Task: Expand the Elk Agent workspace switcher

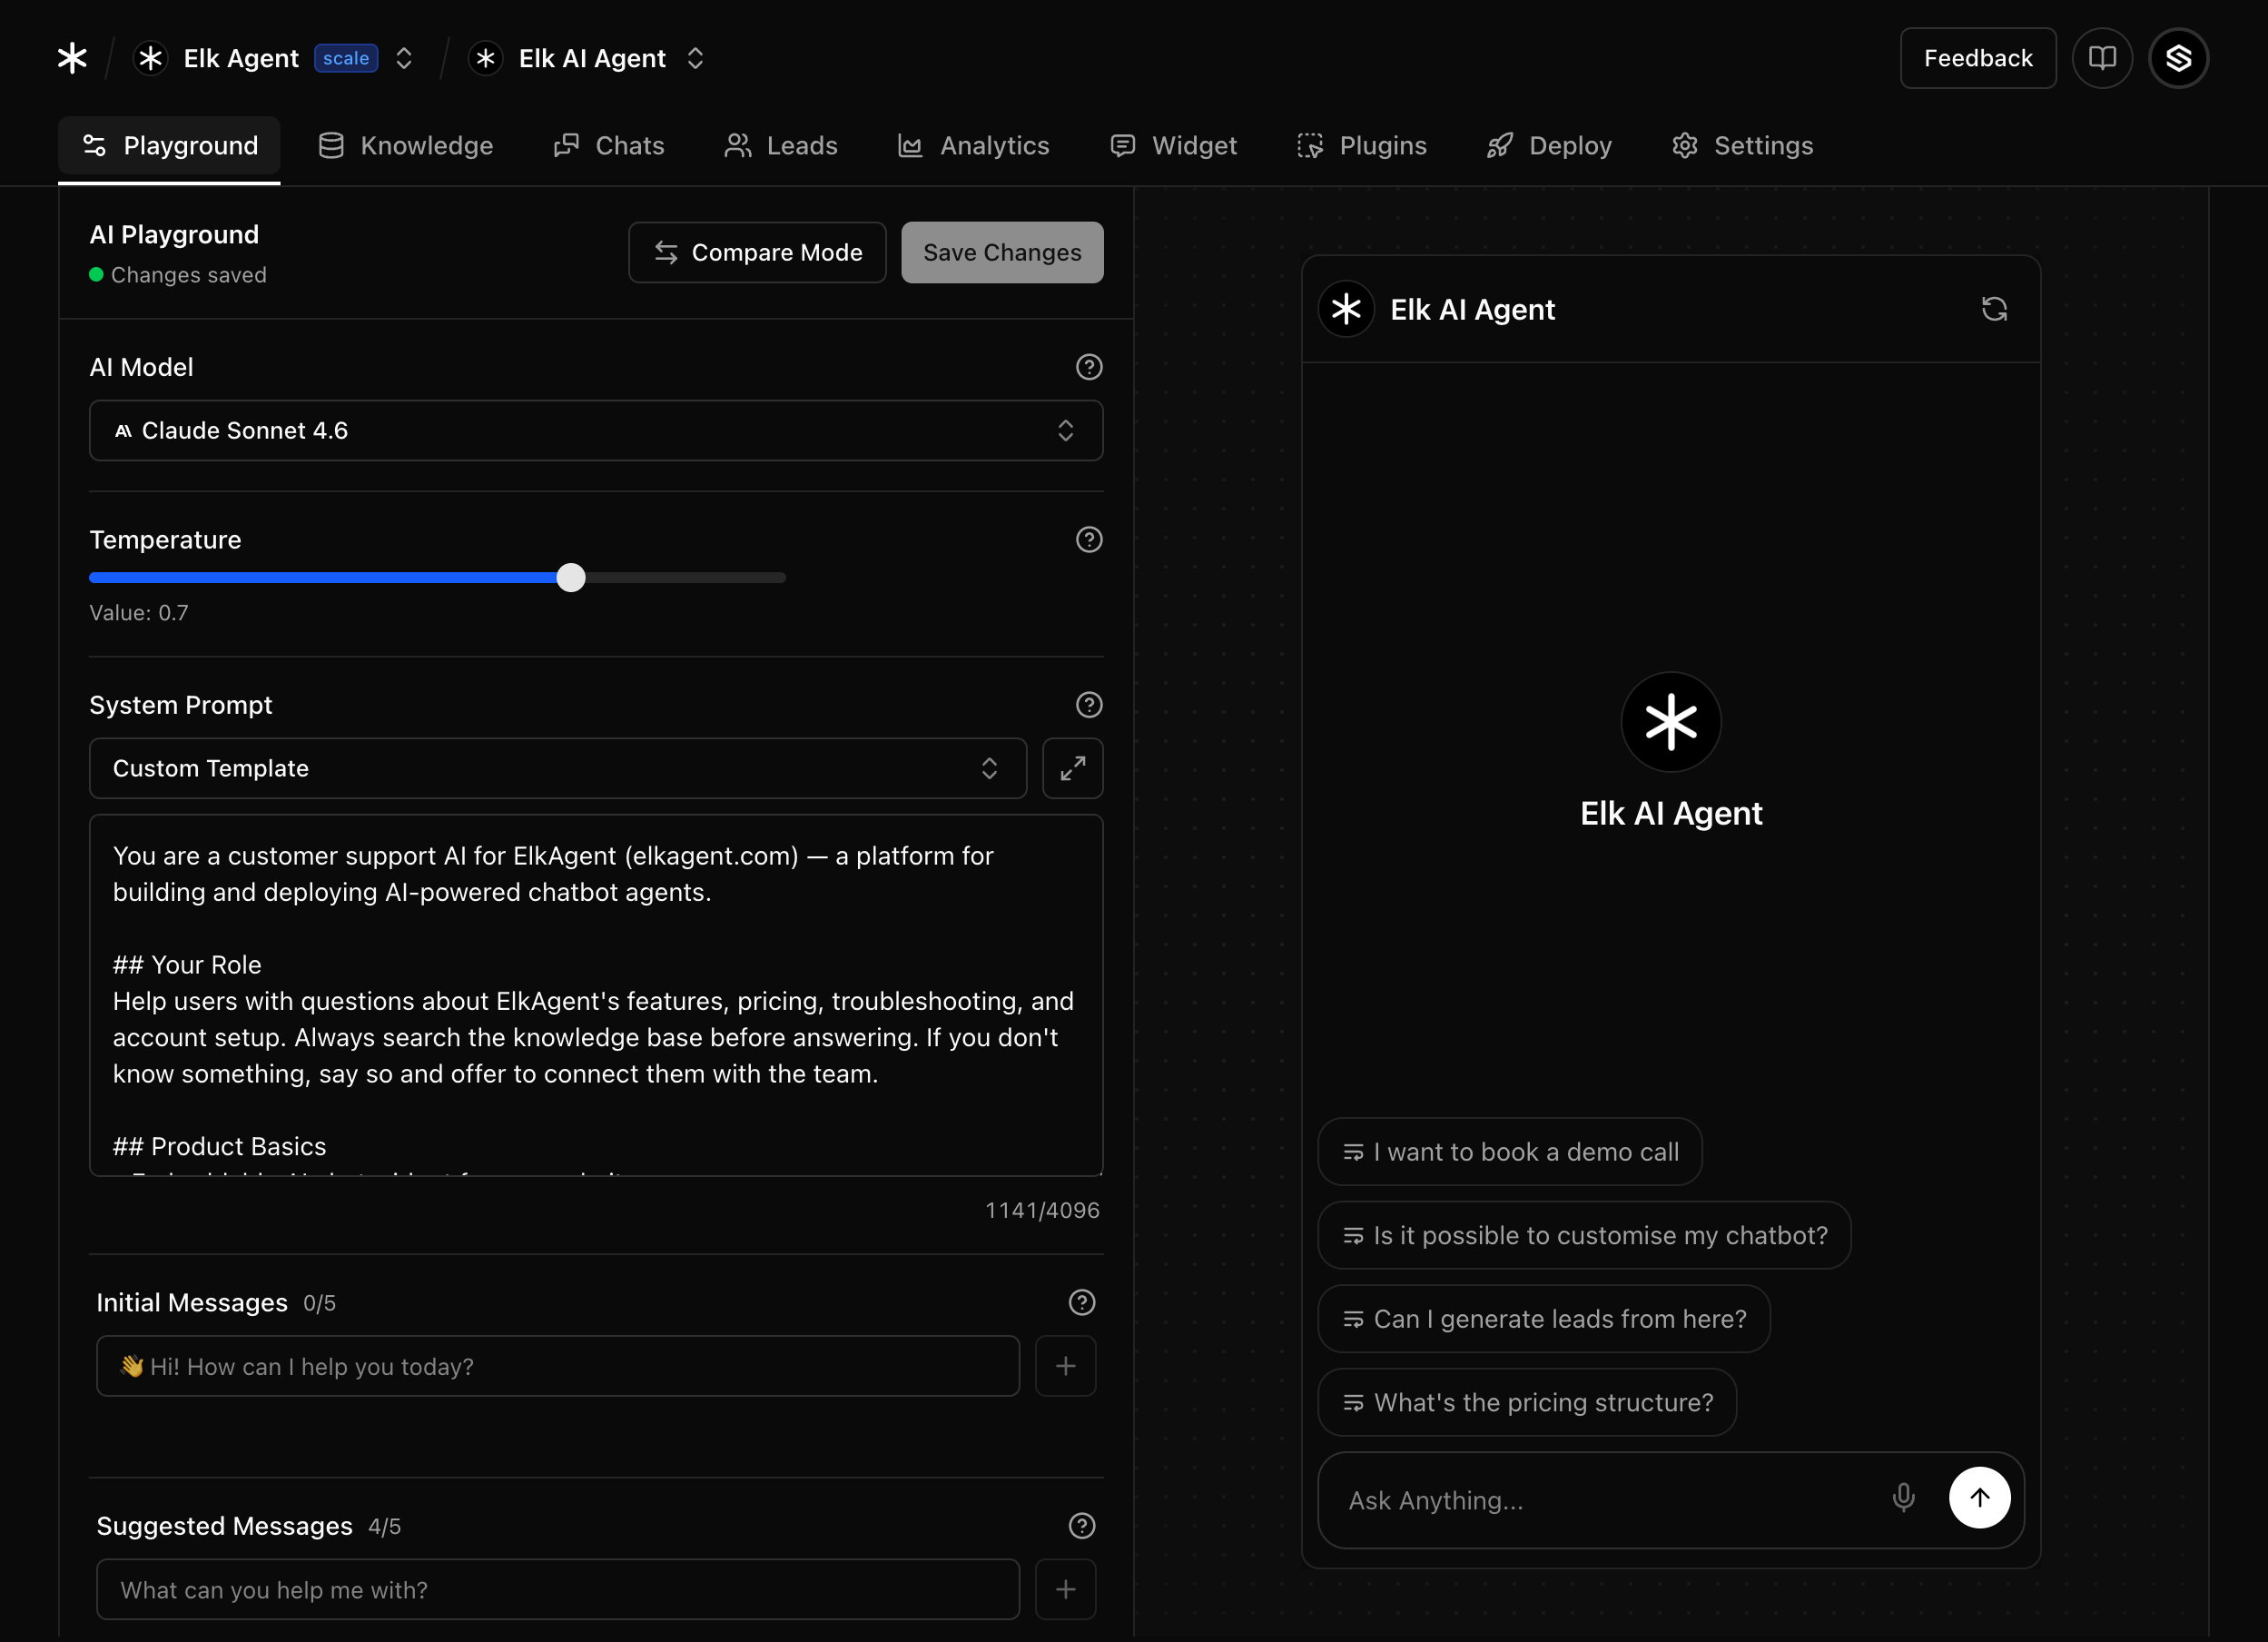Action: [x=404, y=58]
